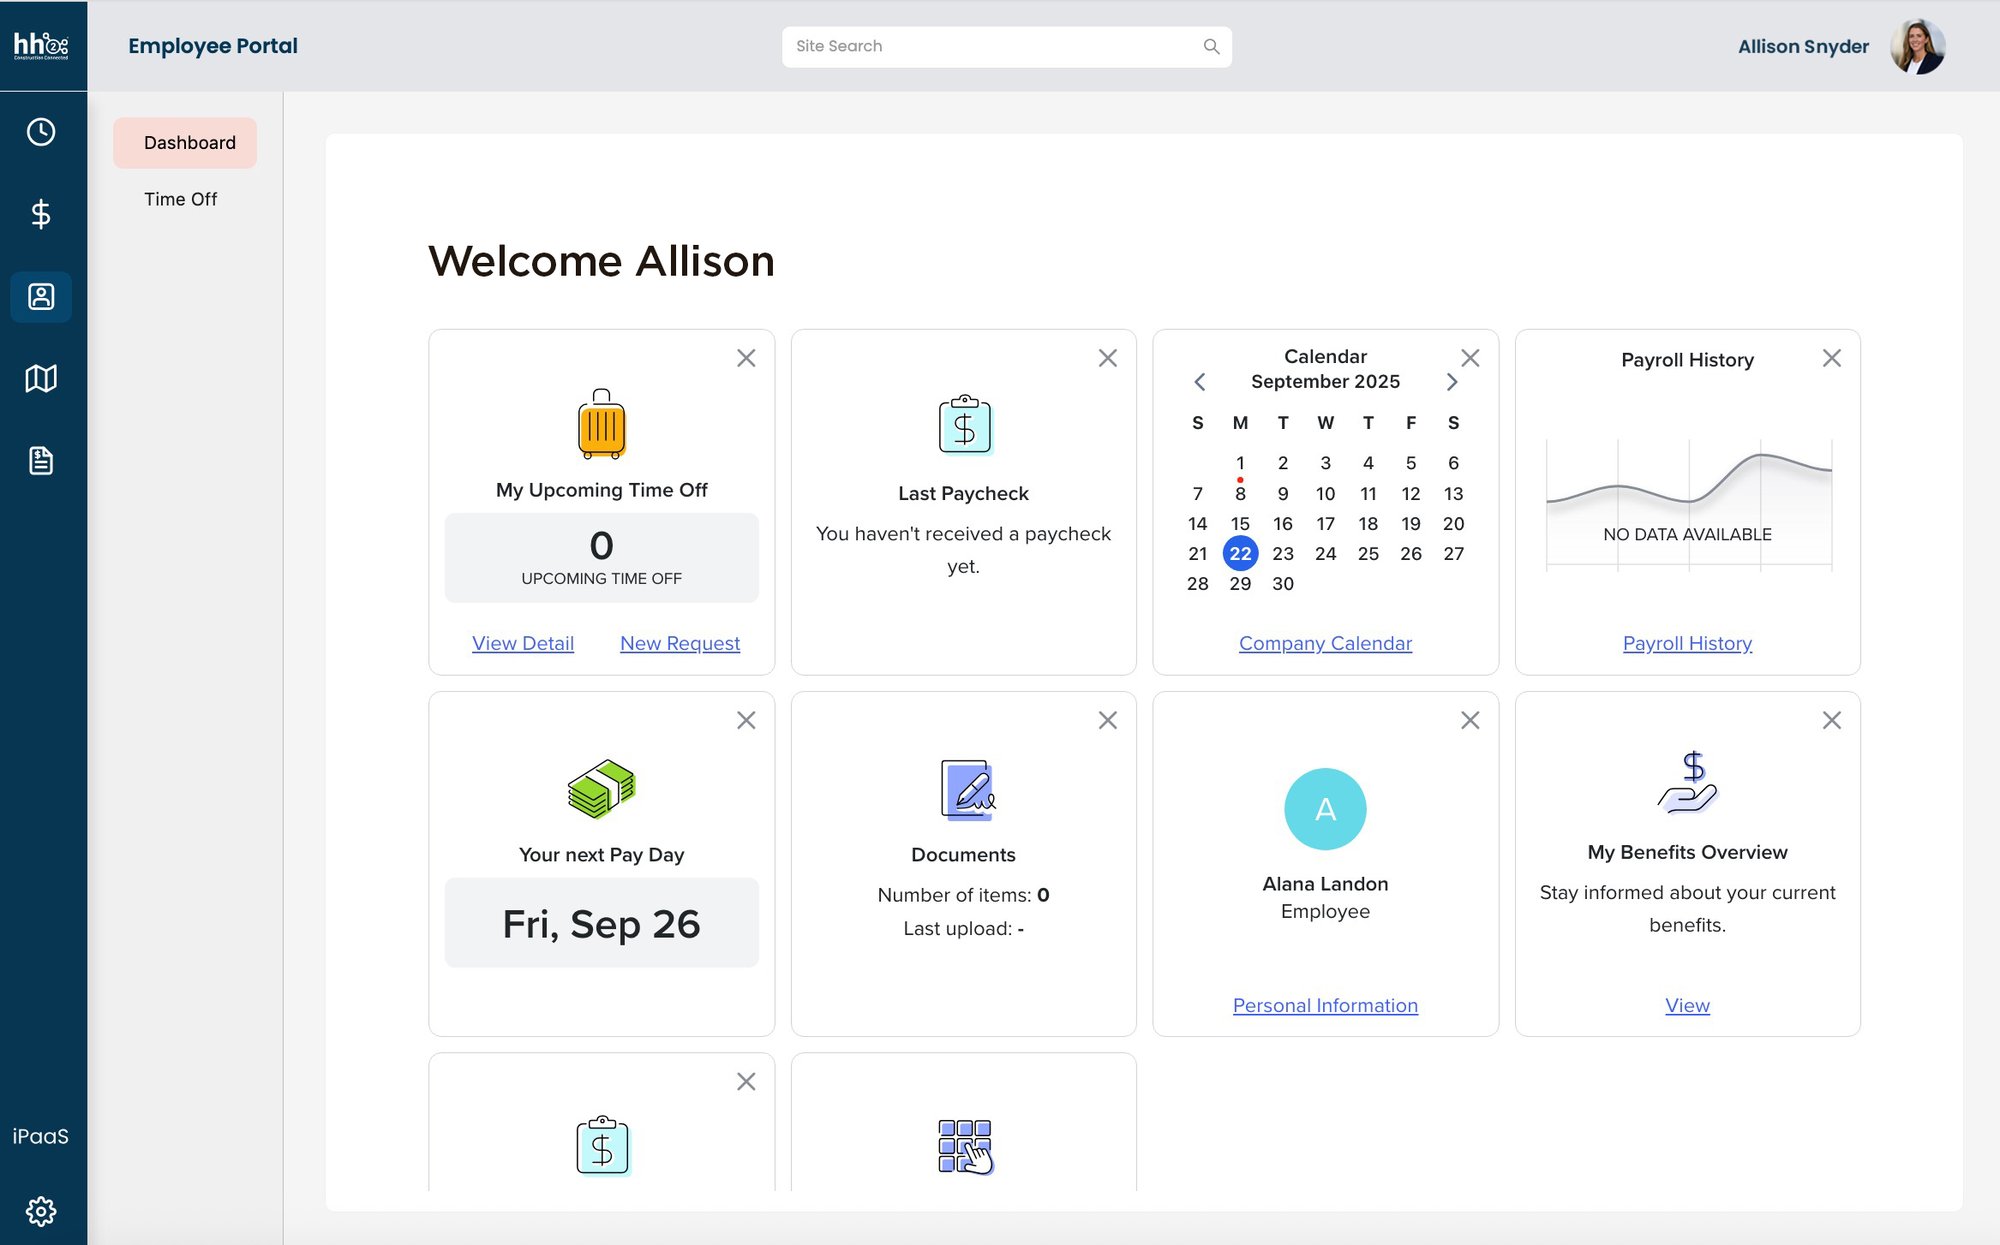This screenshot has width=2000, height=1245.
Task: Hide the Last Paycheck widget
Action: pyautogui.click(x=1108, y=357)
